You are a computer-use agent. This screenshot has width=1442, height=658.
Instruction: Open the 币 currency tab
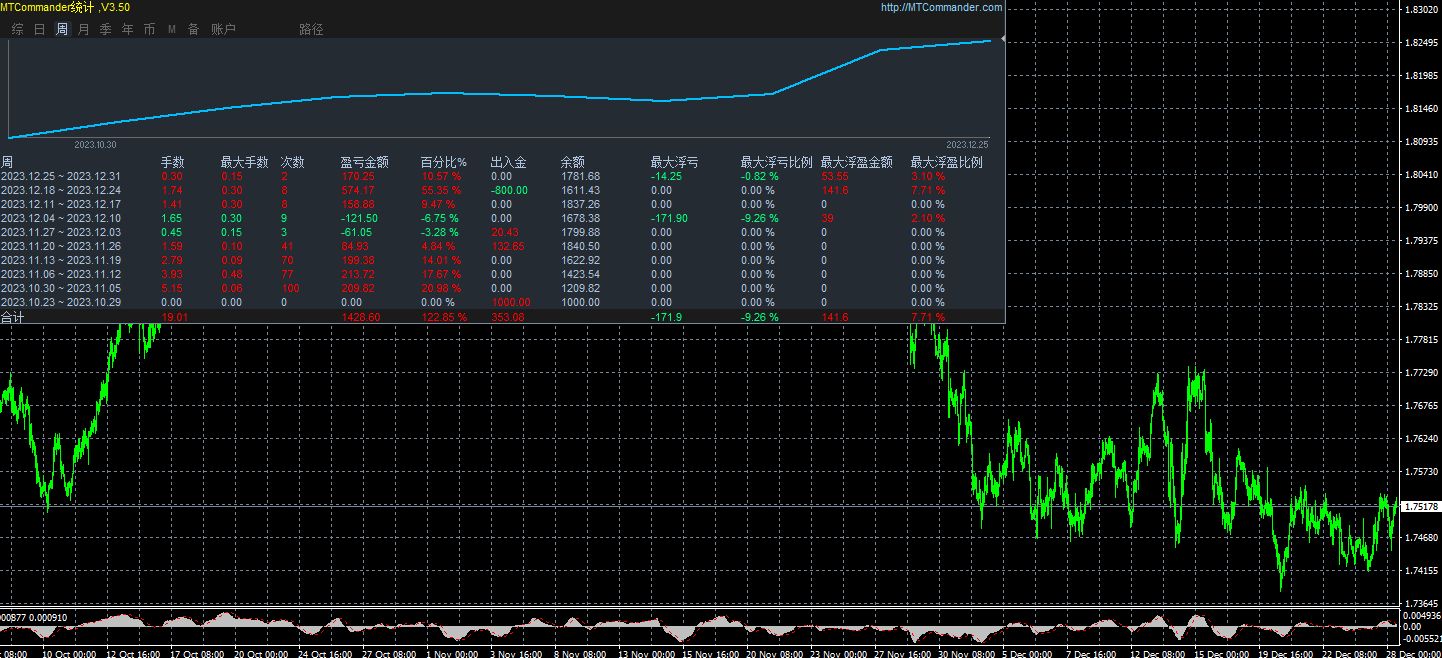(x=149, y=29)
